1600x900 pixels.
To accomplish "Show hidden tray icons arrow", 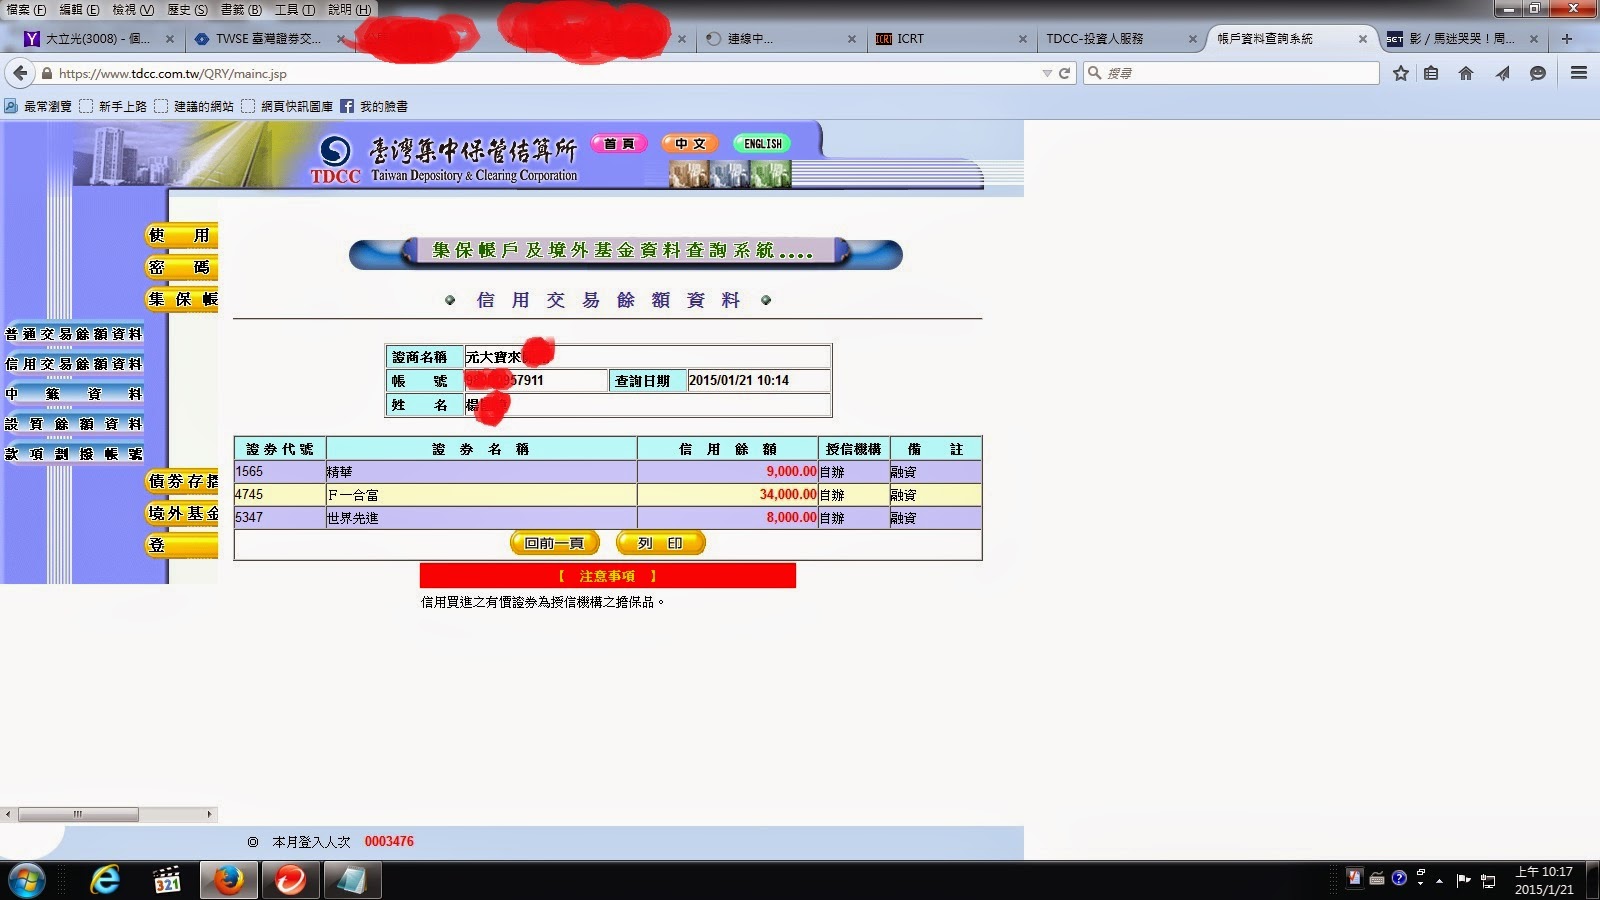I will (1439, 881).
